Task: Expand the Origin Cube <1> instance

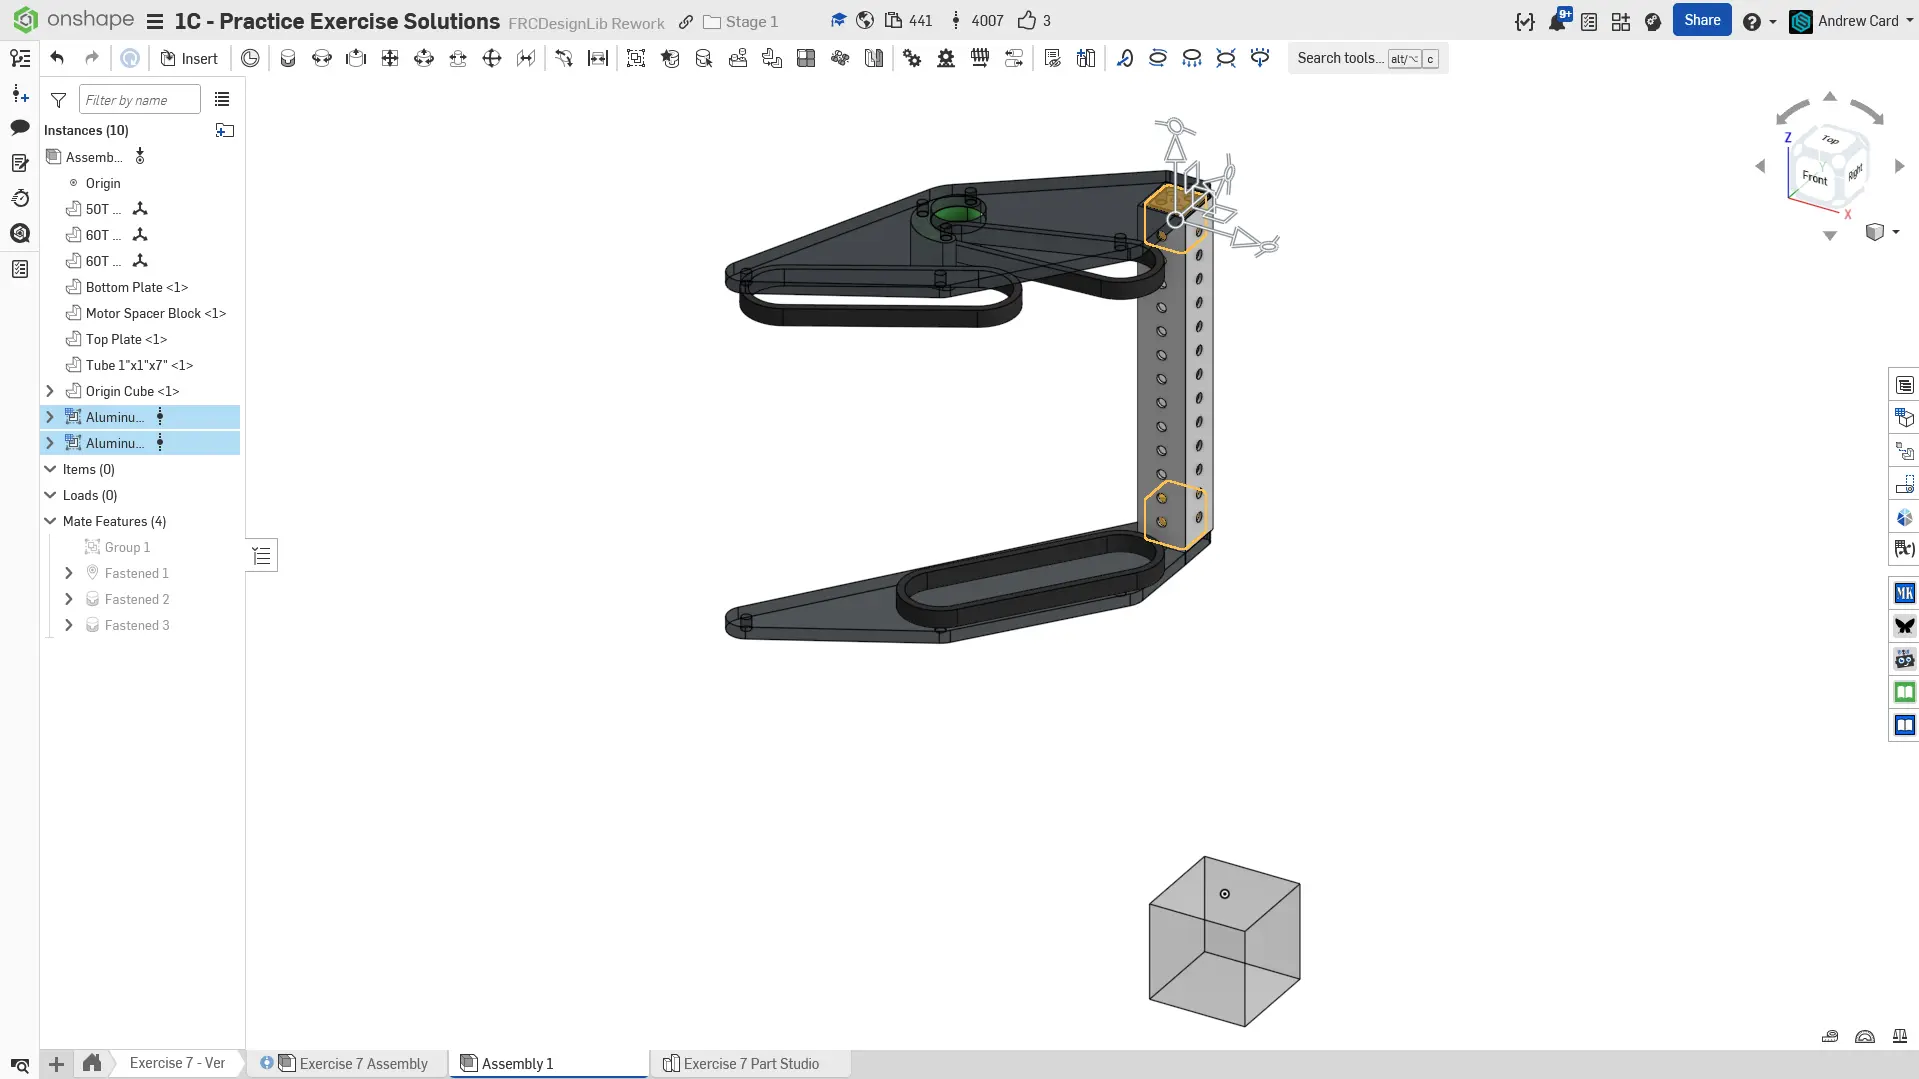Action: point(50,391)
